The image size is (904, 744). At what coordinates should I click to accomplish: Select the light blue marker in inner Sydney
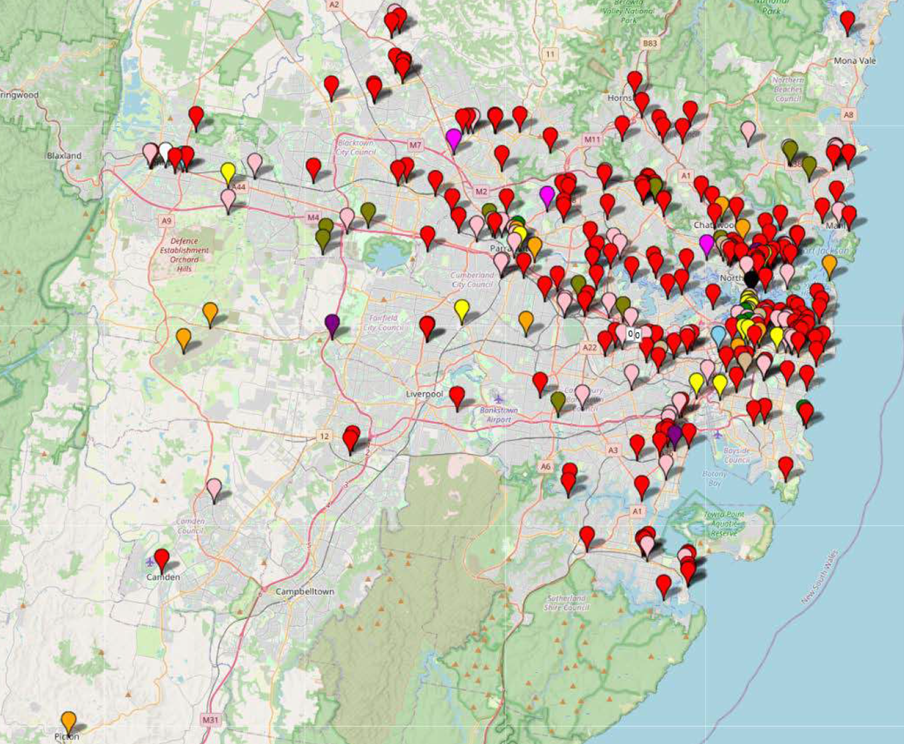720,335
